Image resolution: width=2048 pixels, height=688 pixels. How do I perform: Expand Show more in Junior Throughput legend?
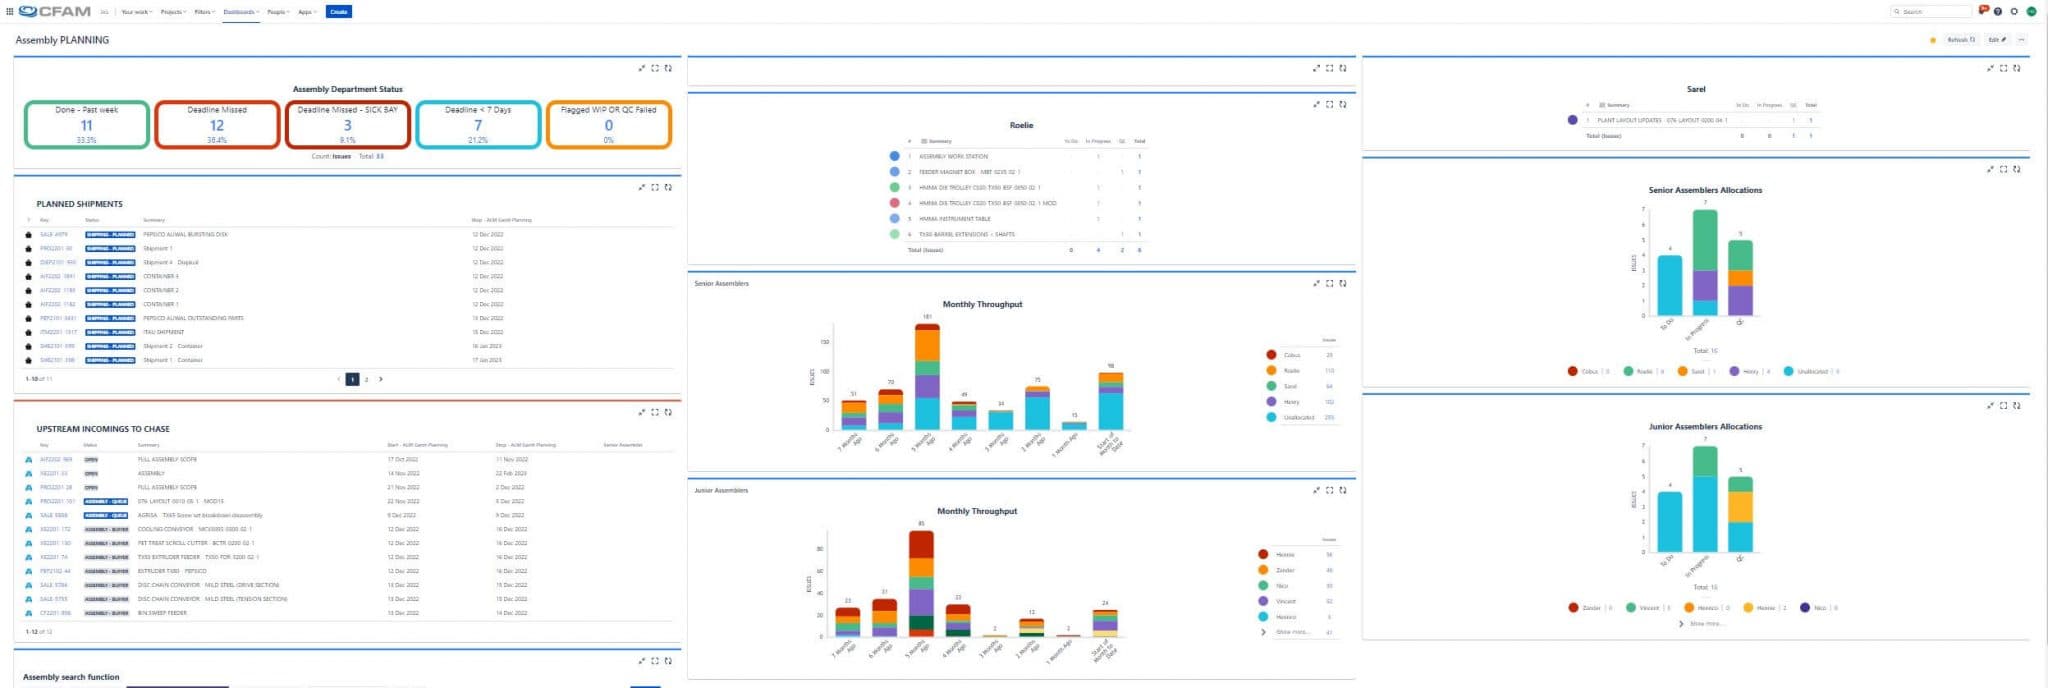[x=1292, y=632]
